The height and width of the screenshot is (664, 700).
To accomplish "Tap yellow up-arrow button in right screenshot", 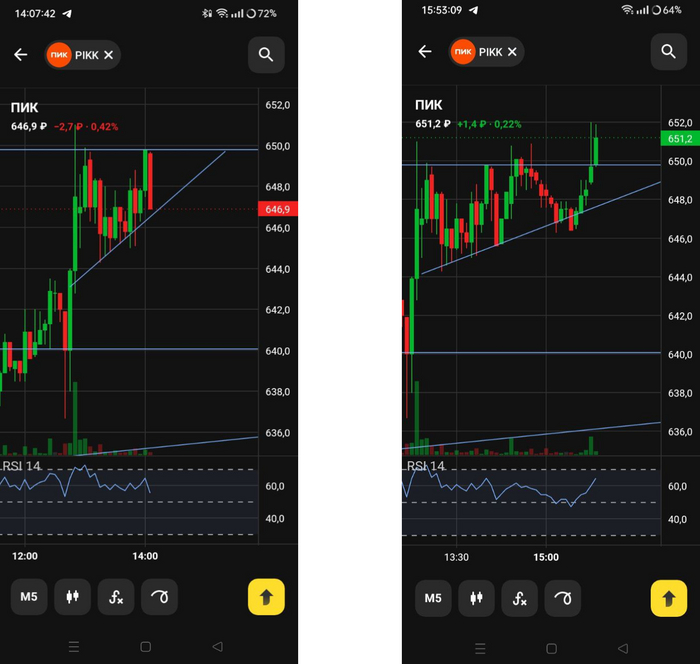I will tap(669, 598).
